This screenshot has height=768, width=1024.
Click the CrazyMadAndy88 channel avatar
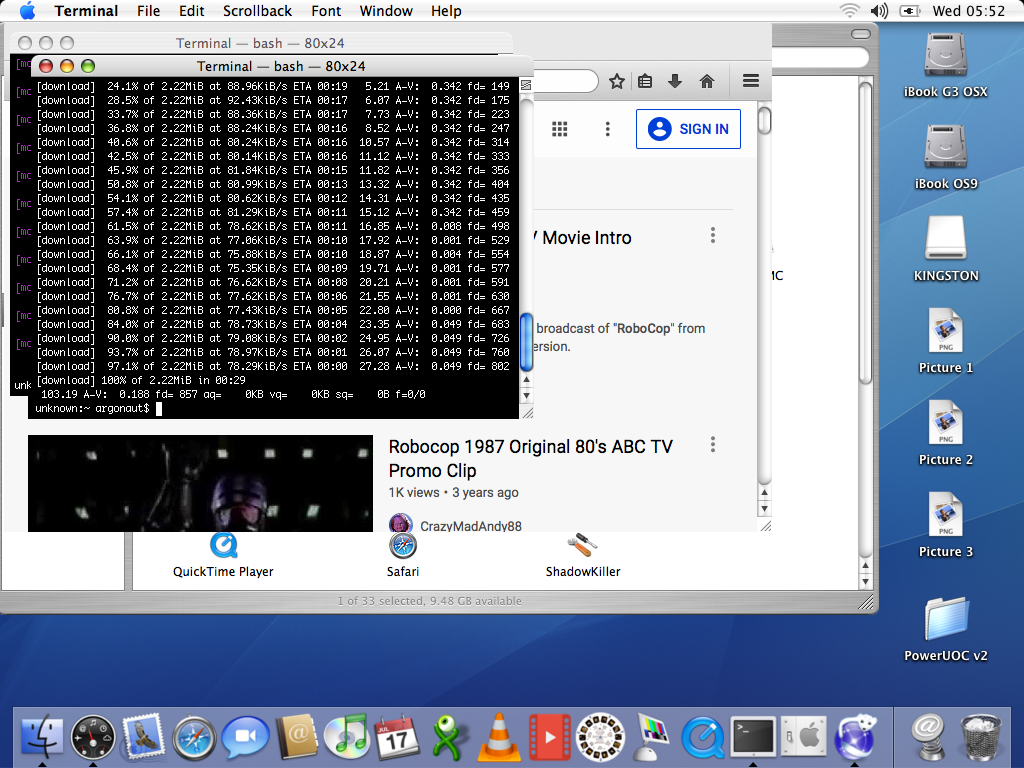point(400,523)
